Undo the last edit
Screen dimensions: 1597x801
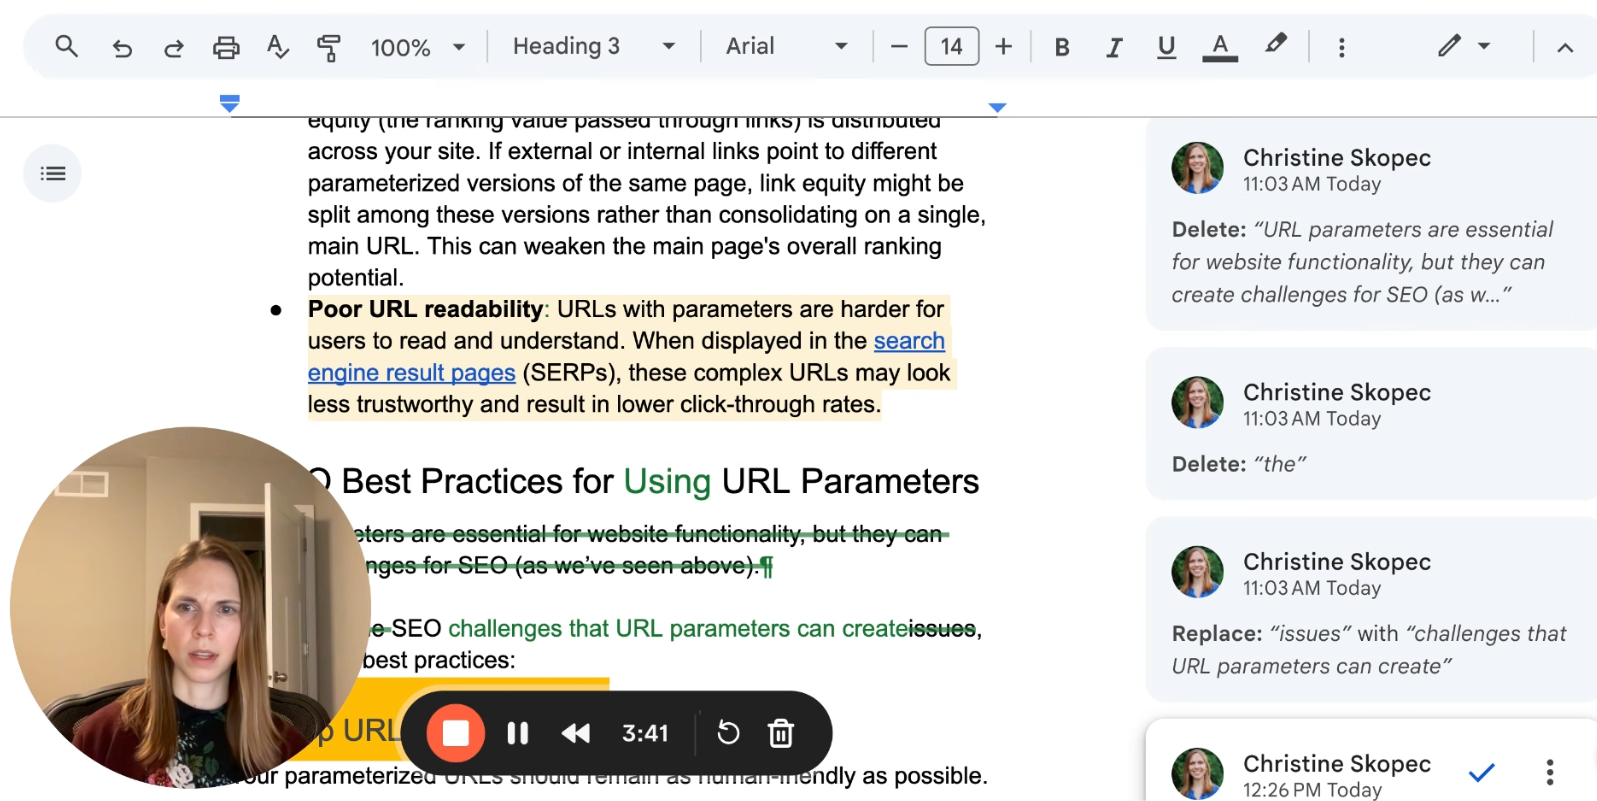click(x=122, y=47)
